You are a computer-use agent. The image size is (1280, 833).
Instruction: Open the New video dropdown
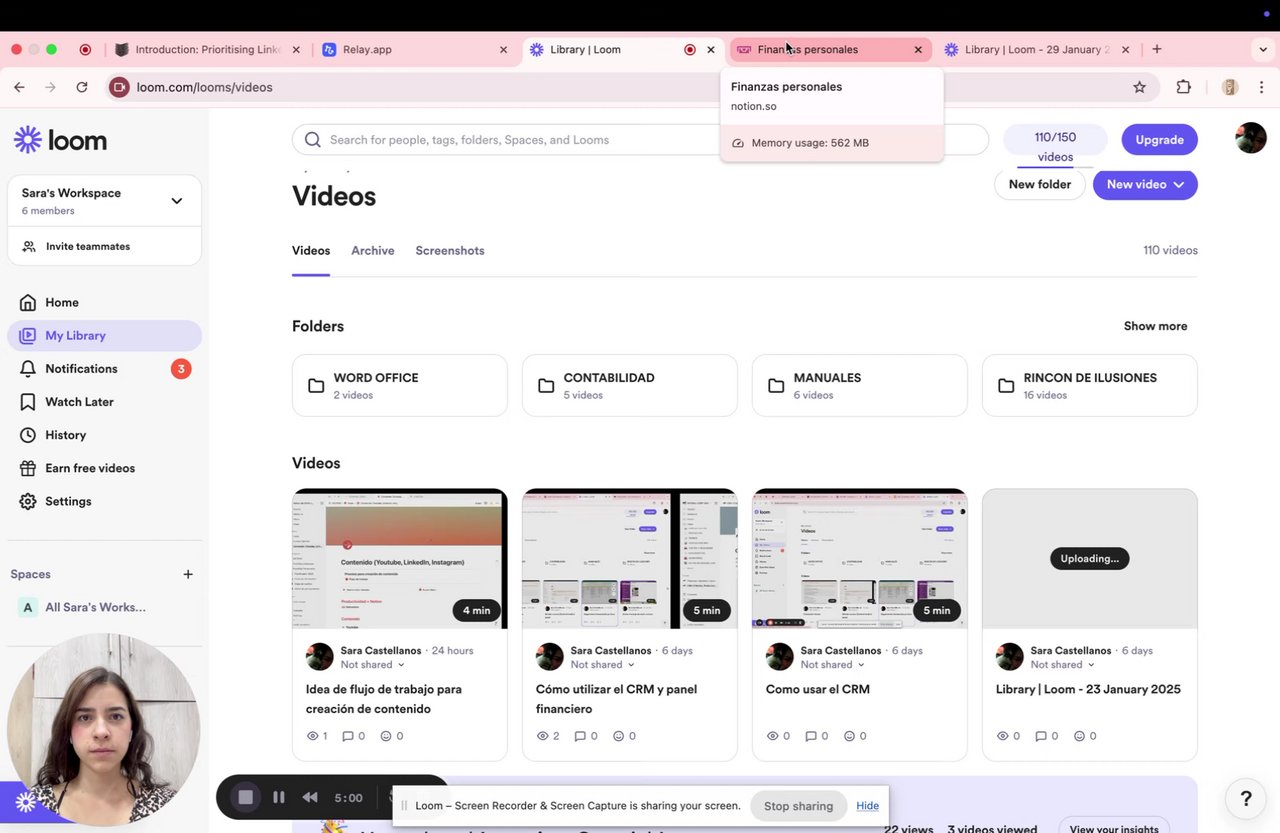(x=1145, y=184)
